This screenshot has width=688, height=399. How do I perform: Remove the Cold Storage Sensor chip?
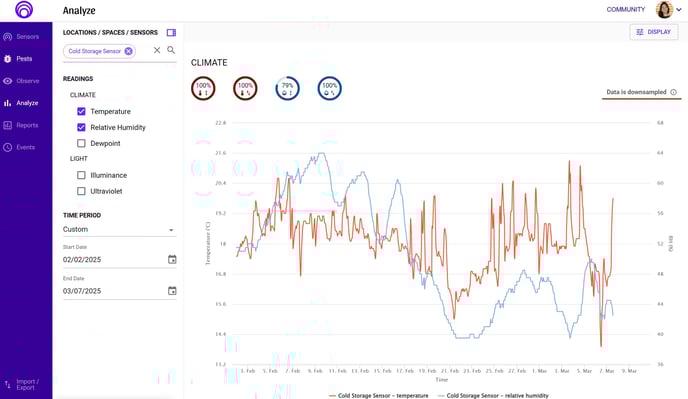click(x=128, y=51)
